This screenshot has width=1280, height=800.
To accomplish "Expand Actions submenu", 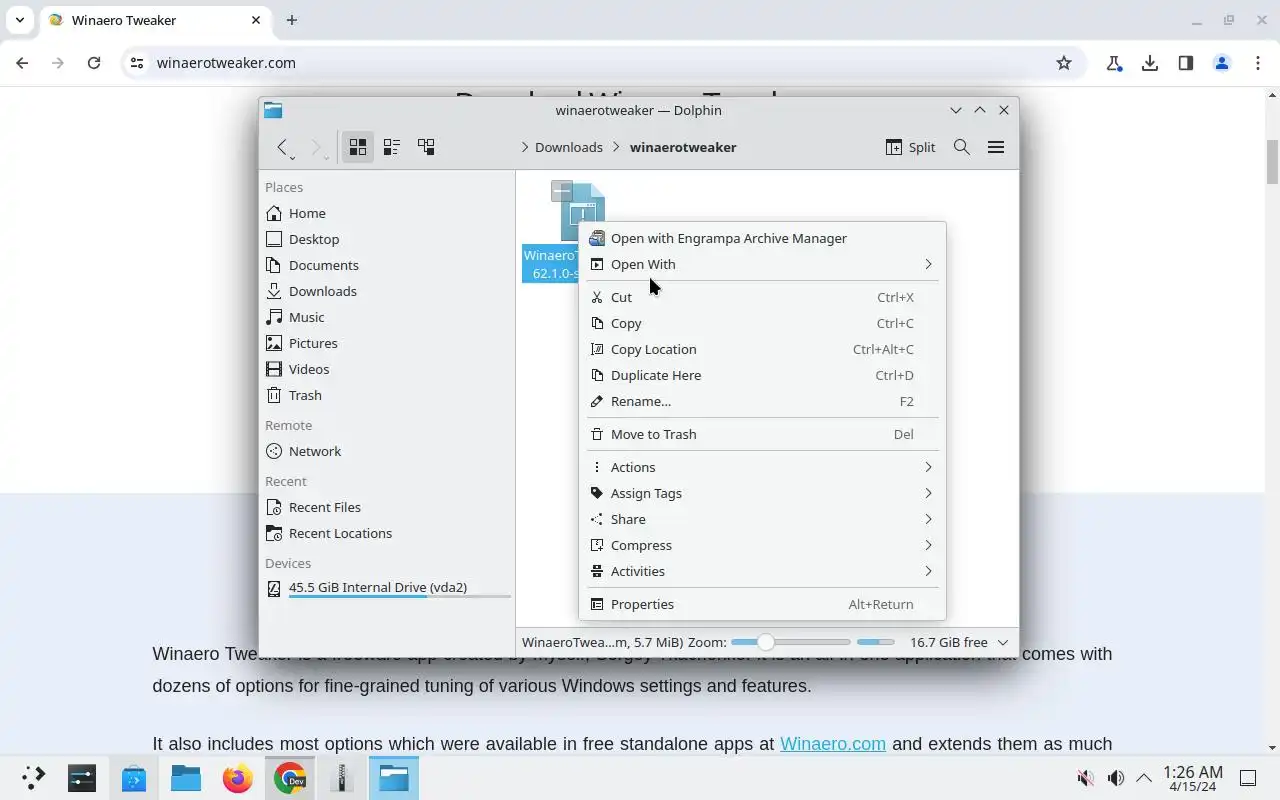I will click(762, 467).
